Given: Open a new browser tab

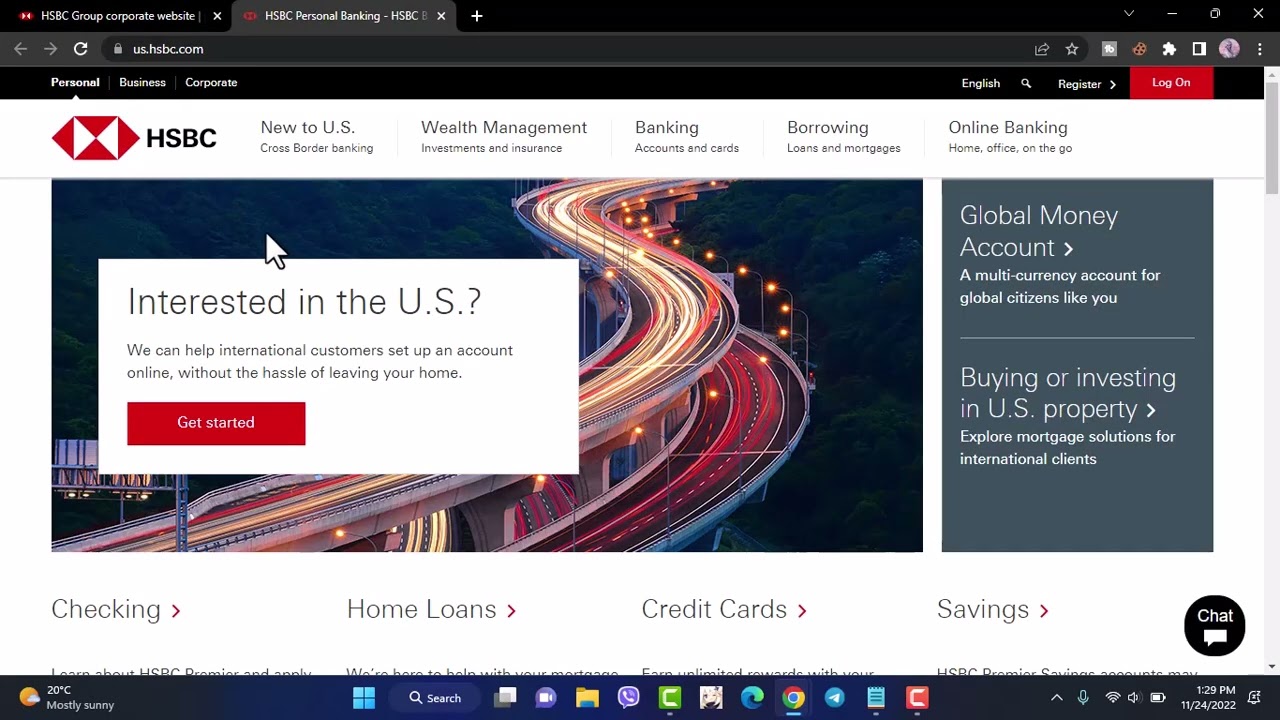Looking at the screenshot, I should (477, 16).
